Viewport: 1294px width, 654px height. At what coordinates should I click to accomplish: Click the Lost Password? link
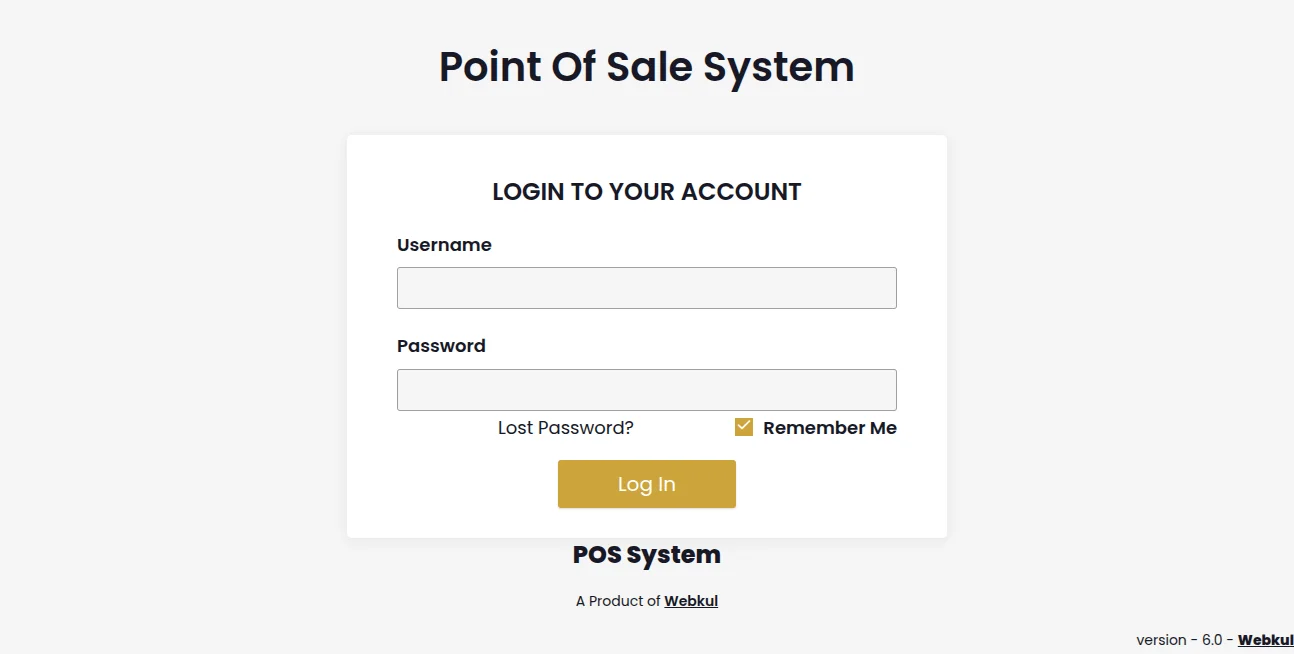565,427
